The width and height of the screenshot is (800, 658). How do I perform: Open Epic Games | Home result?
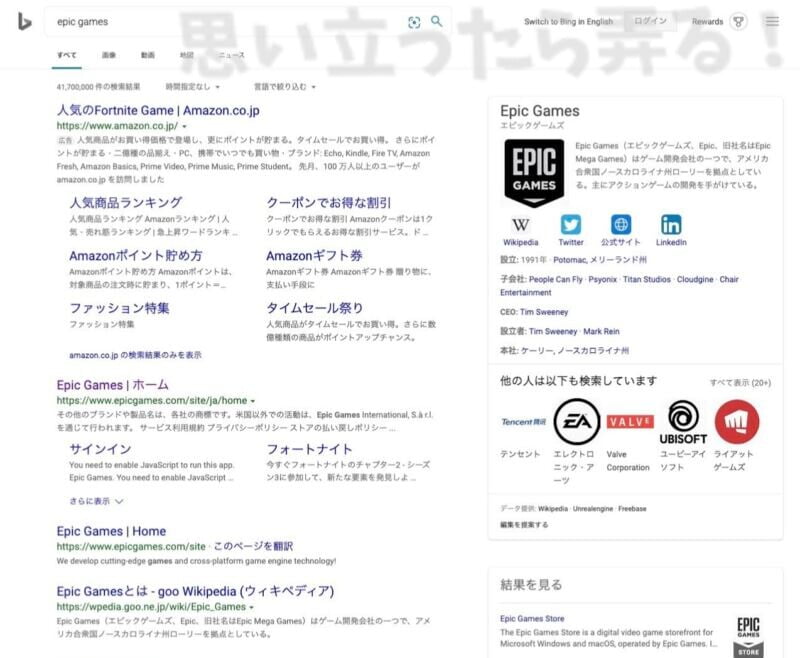coord(111,531)
